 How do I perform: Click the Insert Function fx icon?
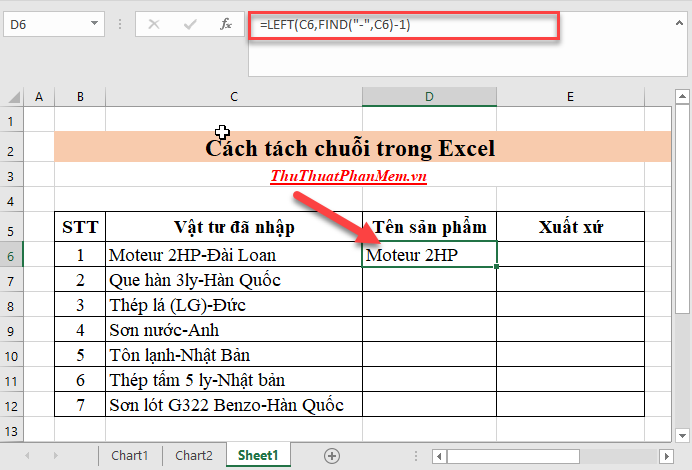click(x=226, y=24)
